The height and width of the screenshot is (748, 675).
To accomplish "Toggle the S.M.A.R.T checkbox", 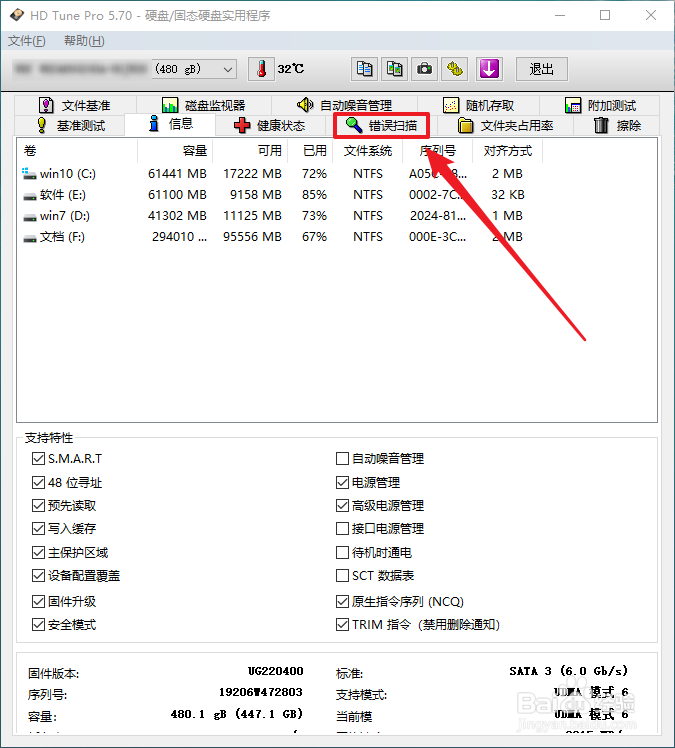I will [38, 458].
